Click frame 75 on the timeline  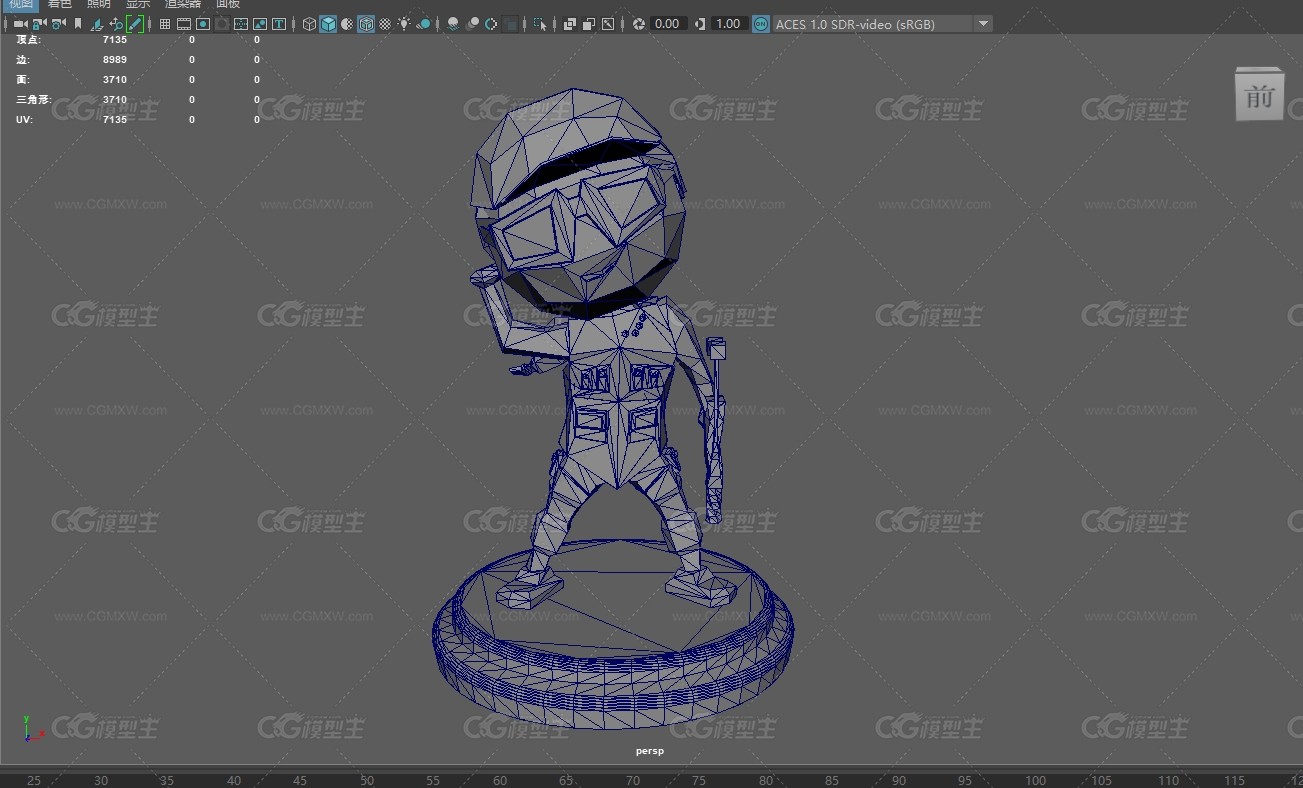pos(699,781)
